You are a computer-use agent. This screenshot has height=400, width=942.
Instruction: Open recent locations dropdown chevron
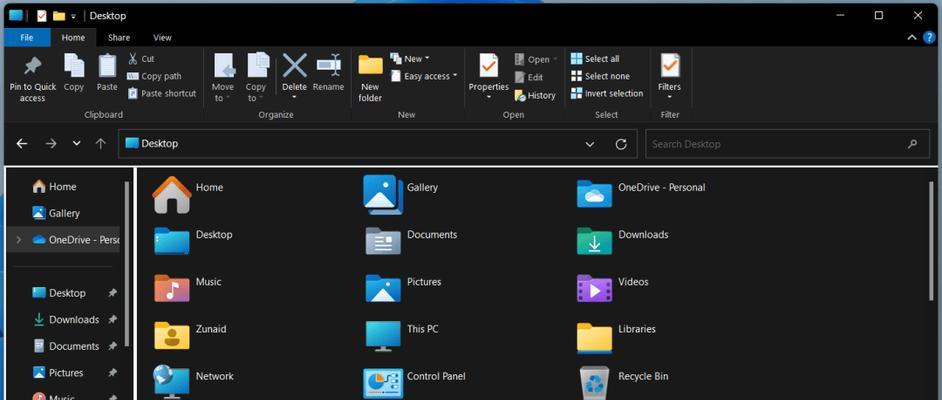coord(76,144)
